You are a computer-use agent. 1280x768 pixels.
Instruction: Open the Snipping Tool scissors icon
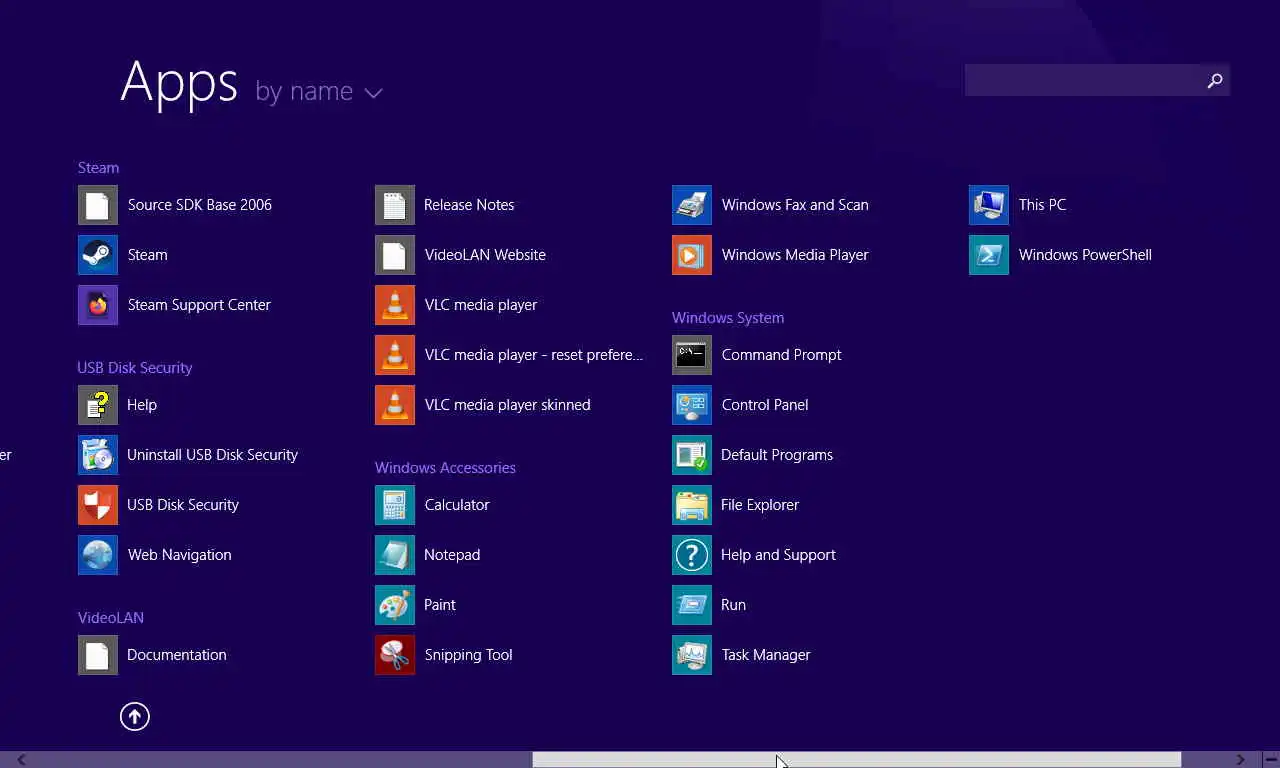click(x=395, y=655)
